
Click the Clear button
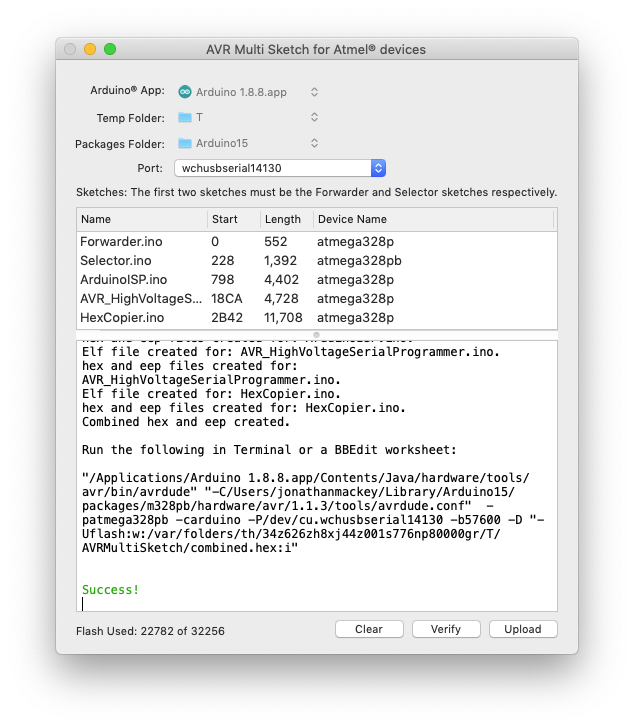369,629
